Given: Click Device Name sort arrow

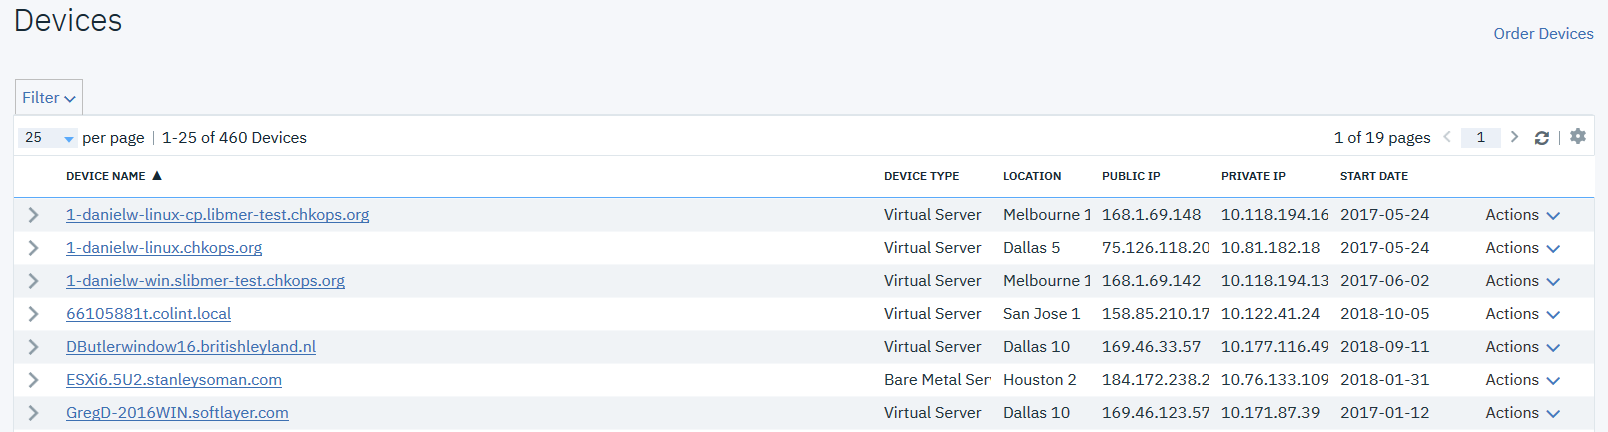Looking at the screenshot, I should tap(157, 176).
